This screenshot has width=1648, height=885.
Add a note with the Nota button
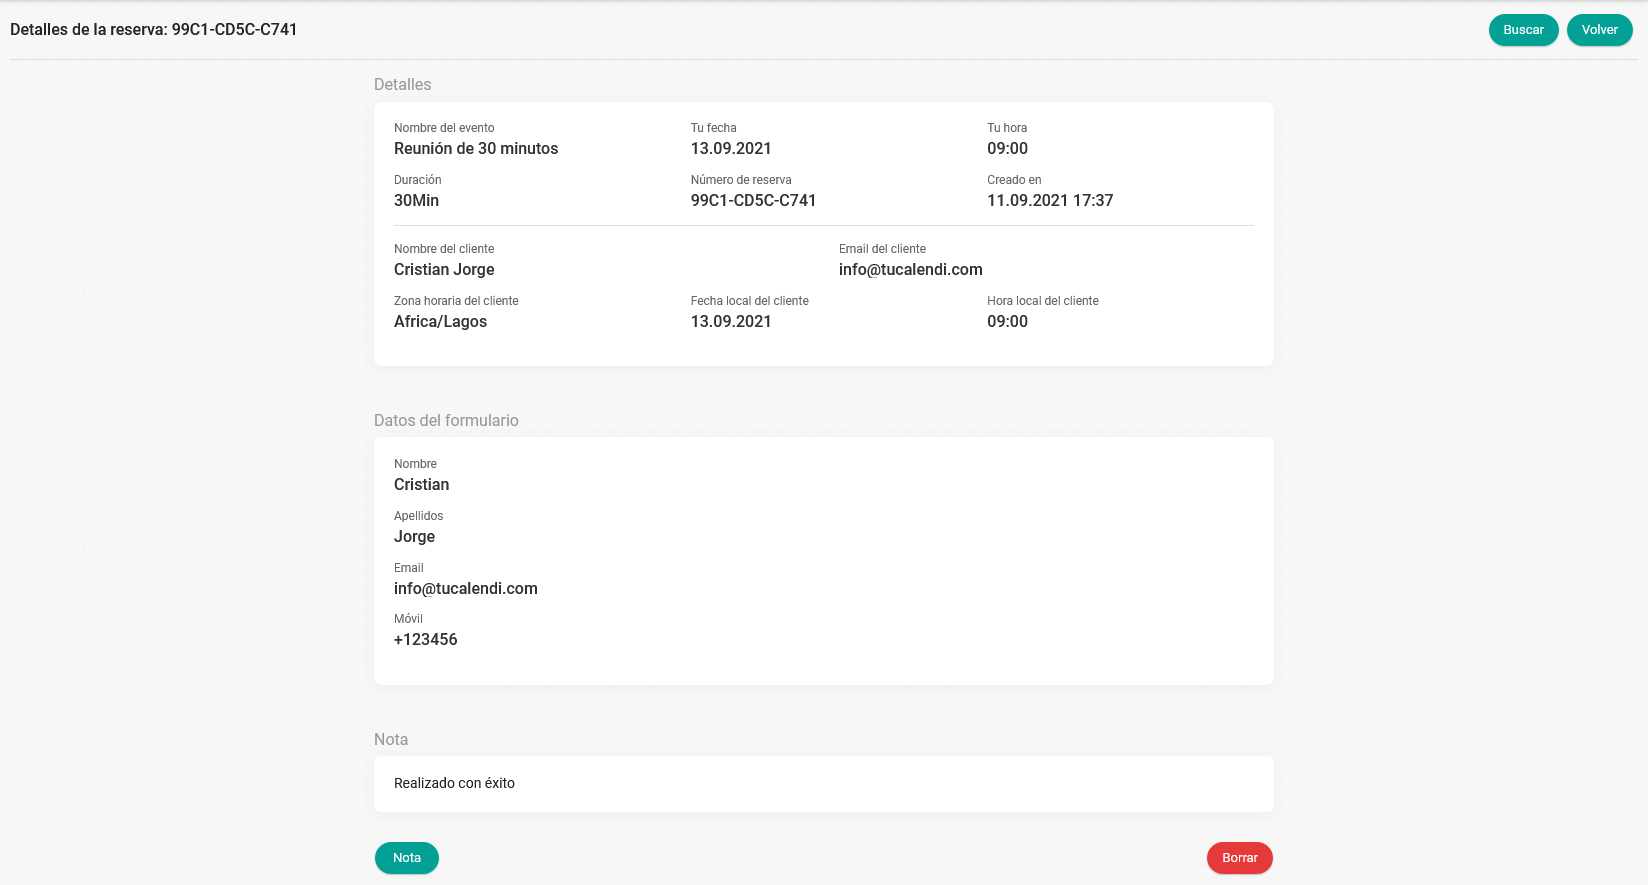(x=407, y=858)
